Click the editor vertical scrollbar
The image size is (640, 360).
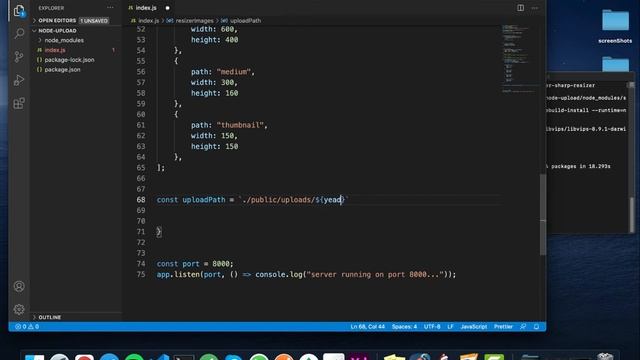(543, 214)
